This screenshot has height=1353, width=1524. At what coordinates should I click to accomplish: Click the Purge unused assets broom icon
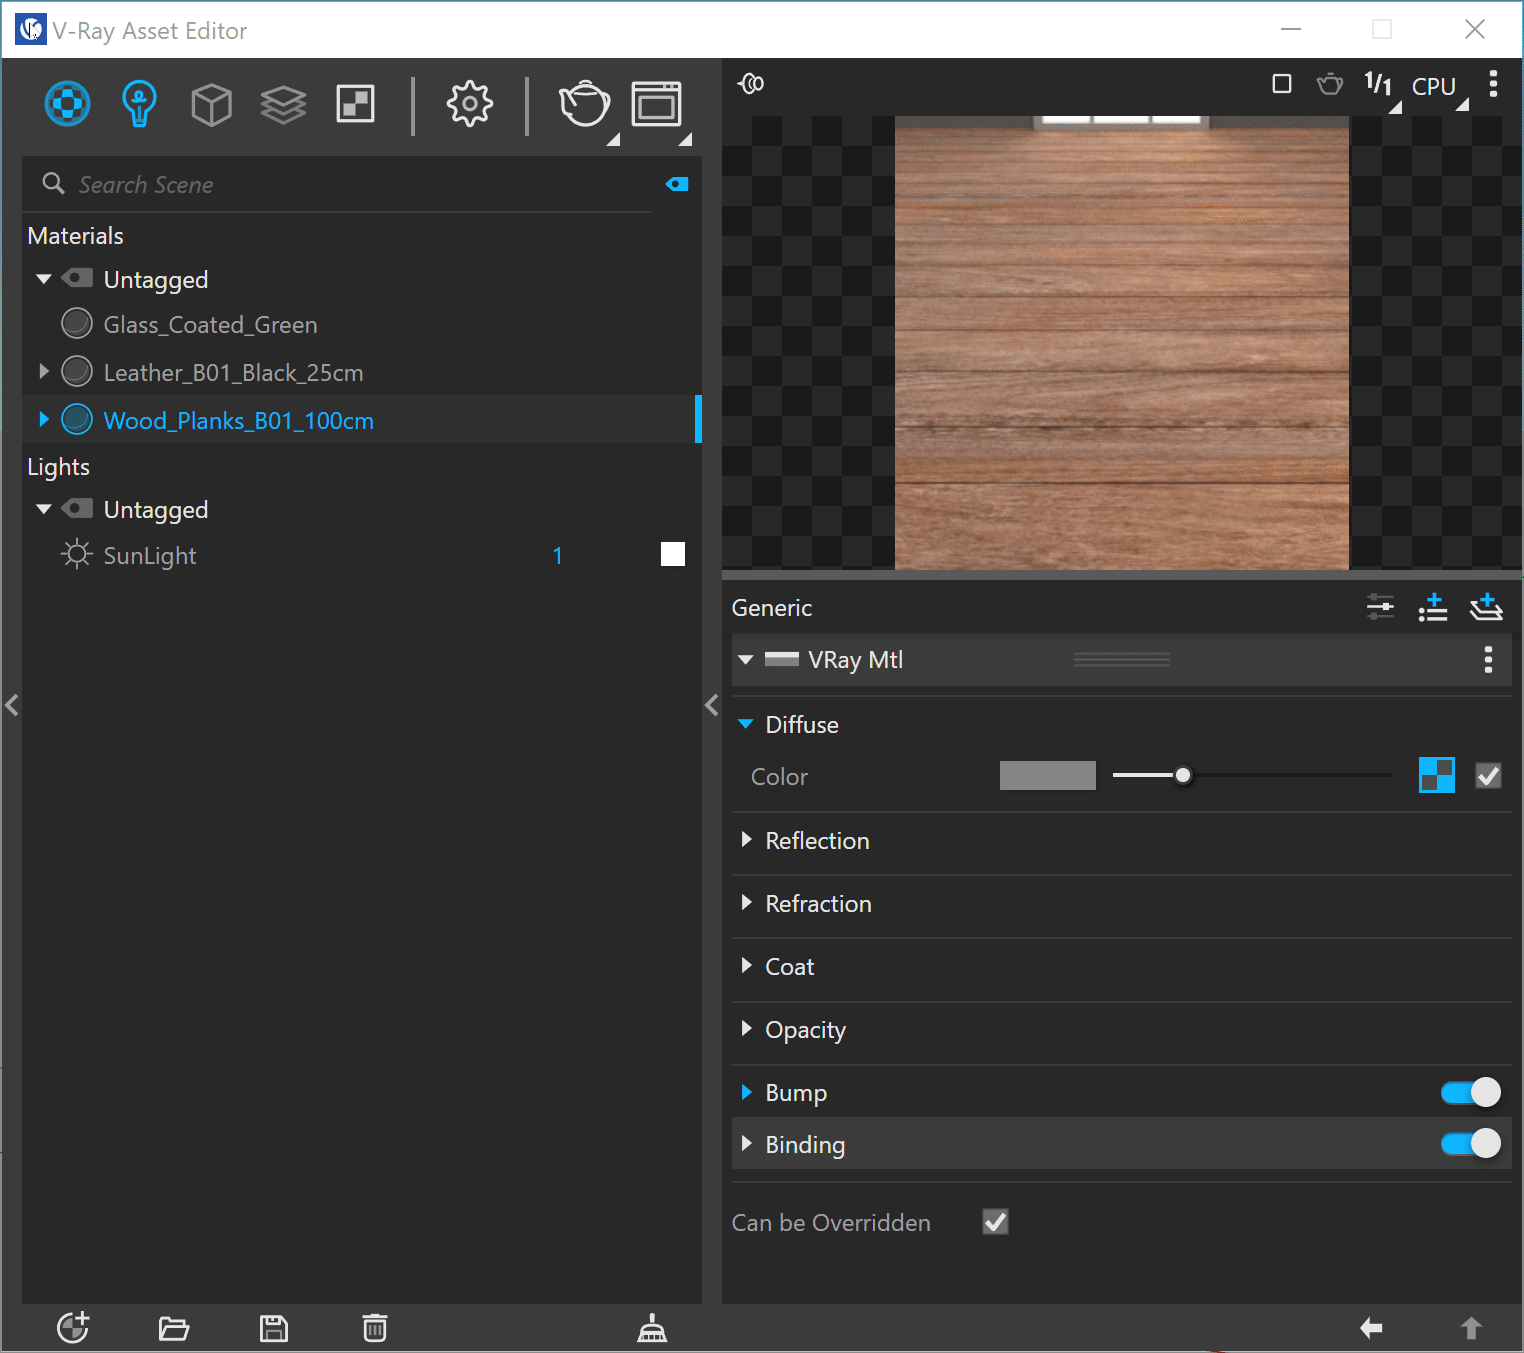[652, 1328]
